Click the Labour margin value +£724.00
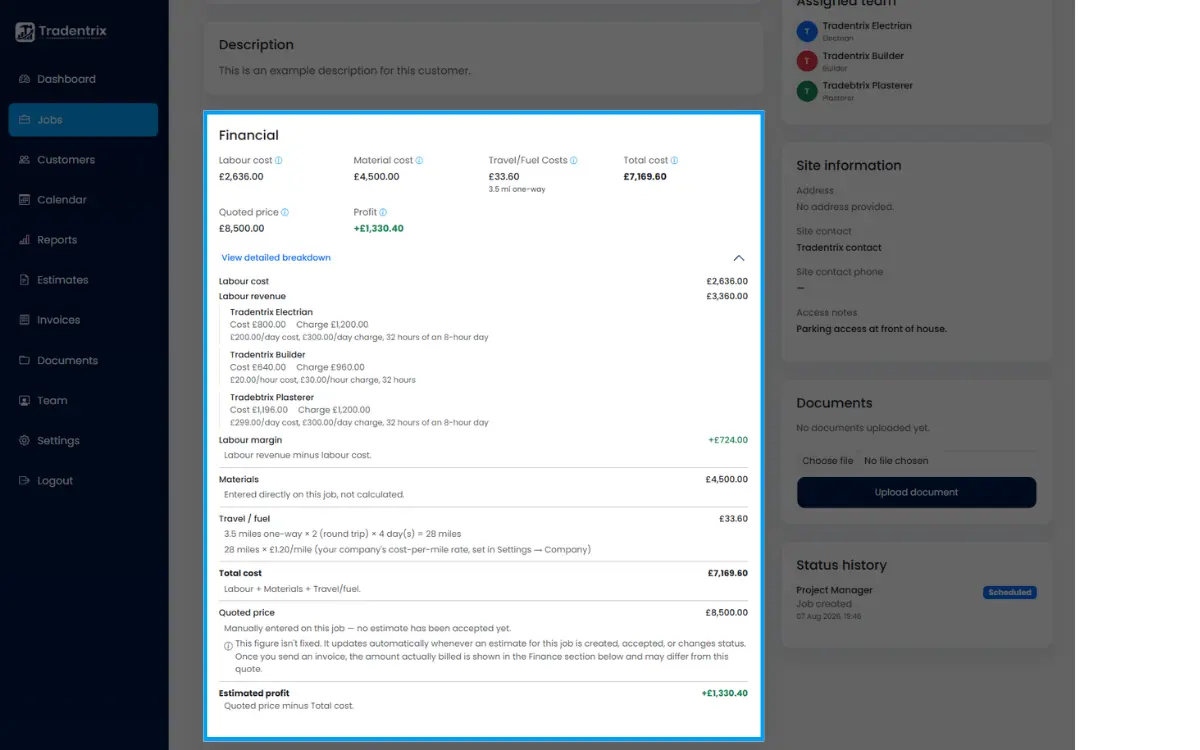The image size is (1200, 750). (x=728, y=440)
